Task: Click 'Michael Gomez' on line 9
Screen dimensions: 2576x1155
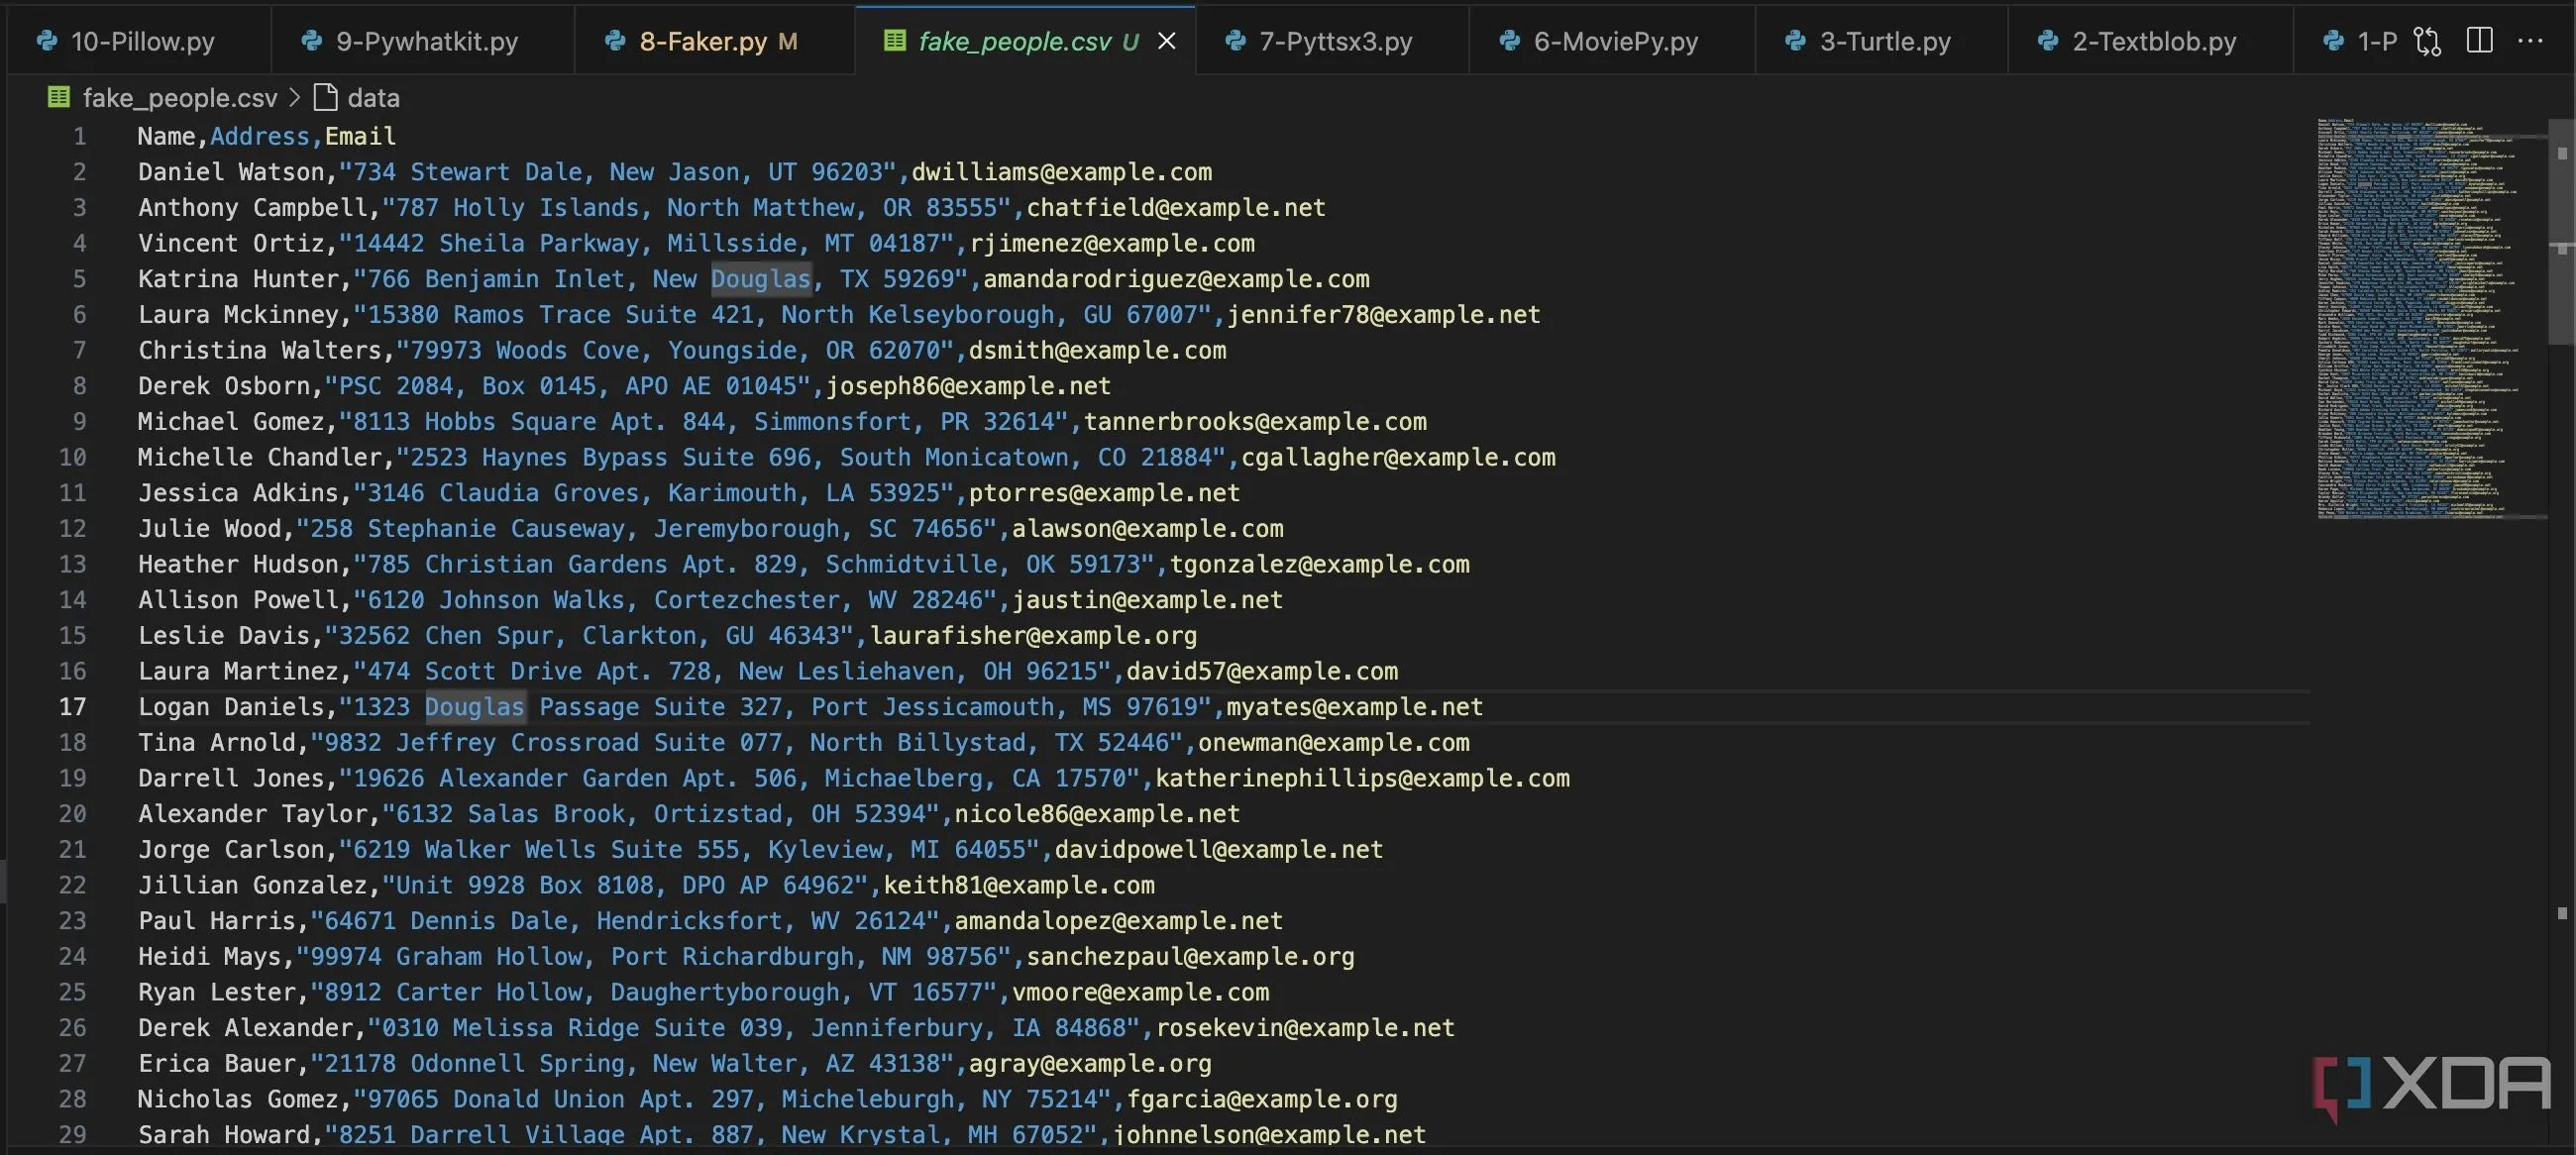Action: coord(231,422)
